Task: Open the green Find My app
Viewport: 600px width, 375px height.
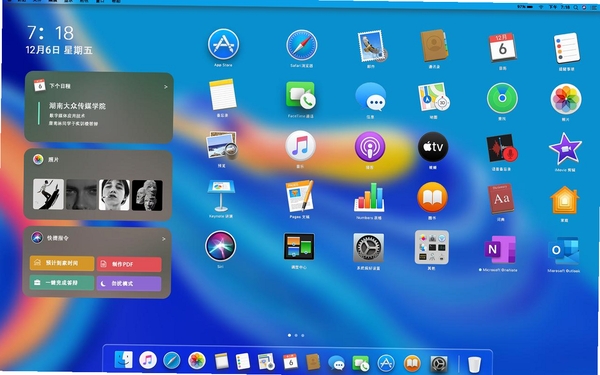Action: [502, 98]
